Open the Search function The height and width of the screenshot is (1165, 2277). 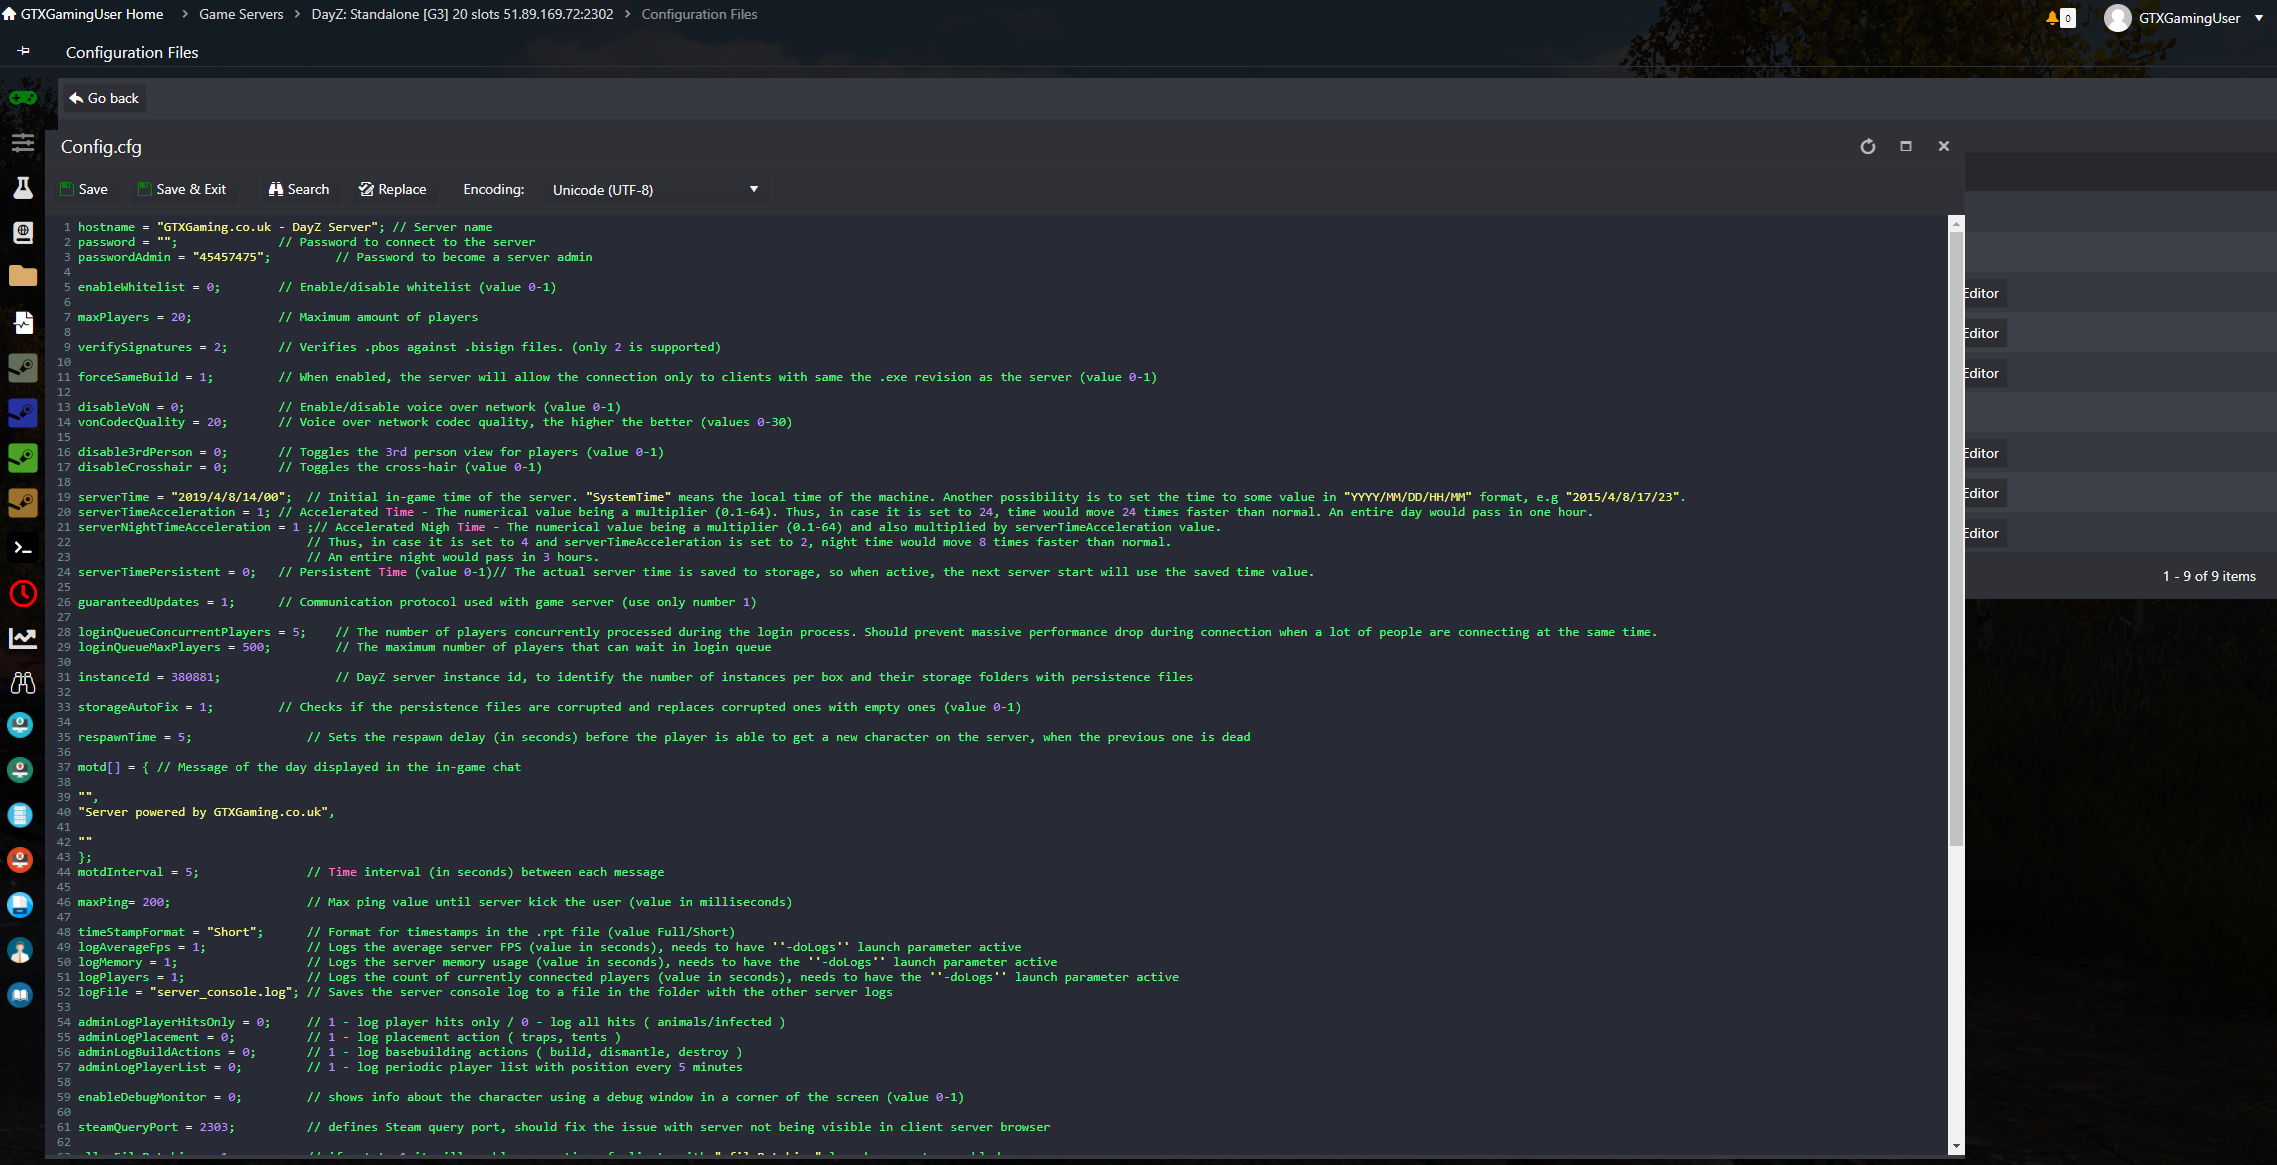click(x=299, y=189)
